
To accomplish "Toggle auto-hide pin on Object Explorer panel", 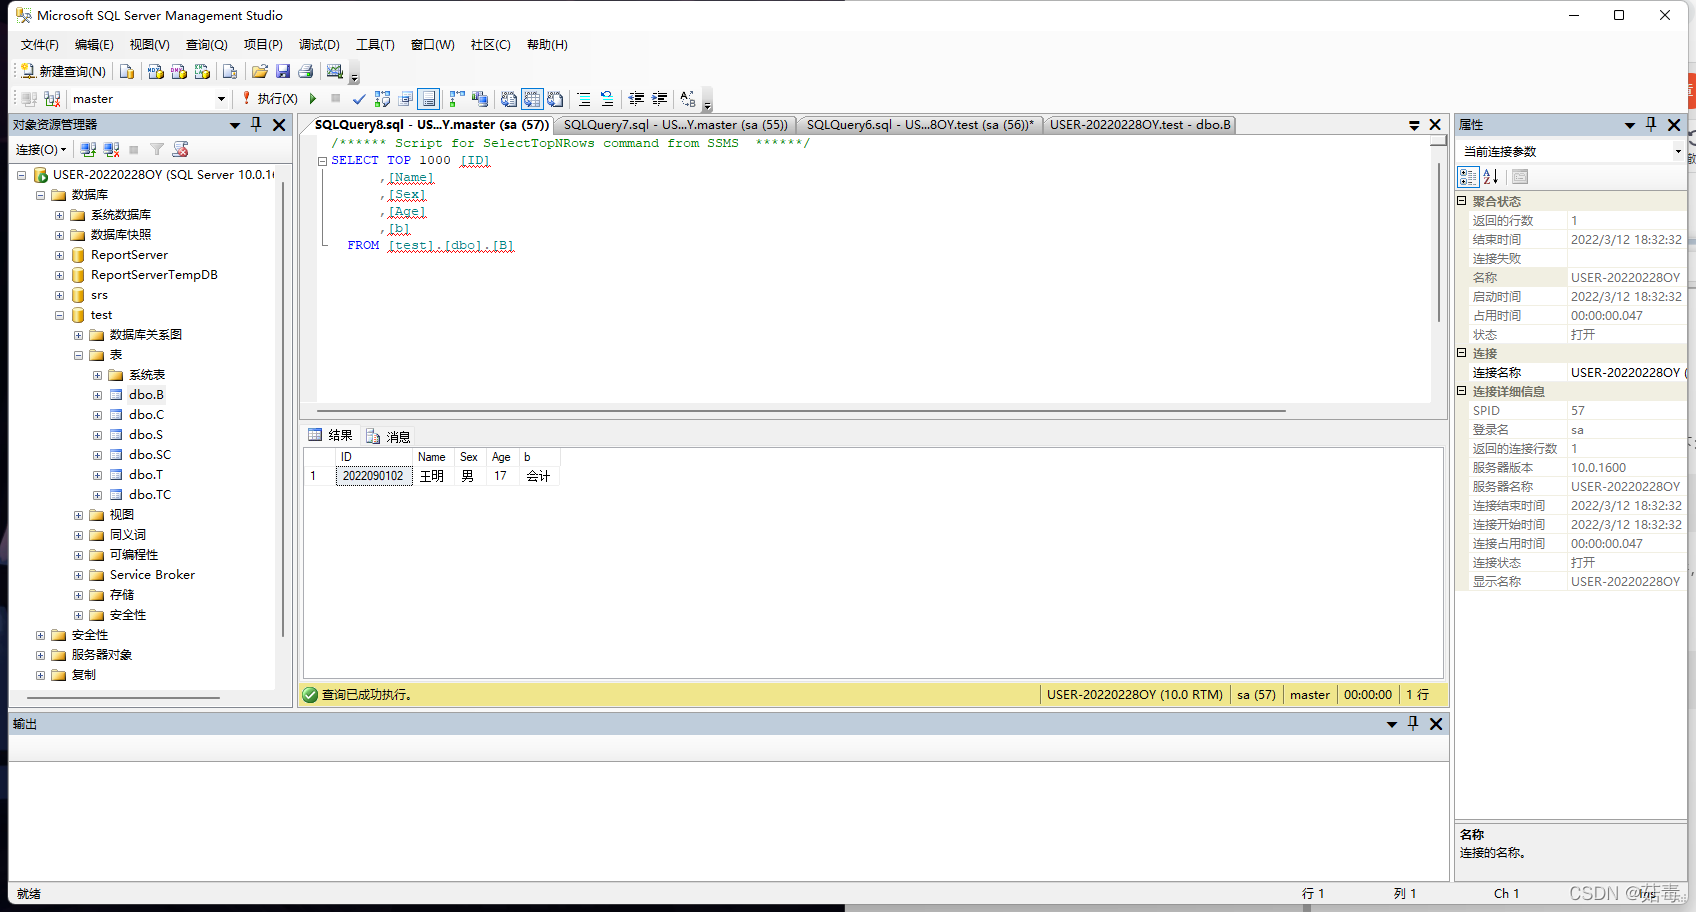I will pos(256,125).
